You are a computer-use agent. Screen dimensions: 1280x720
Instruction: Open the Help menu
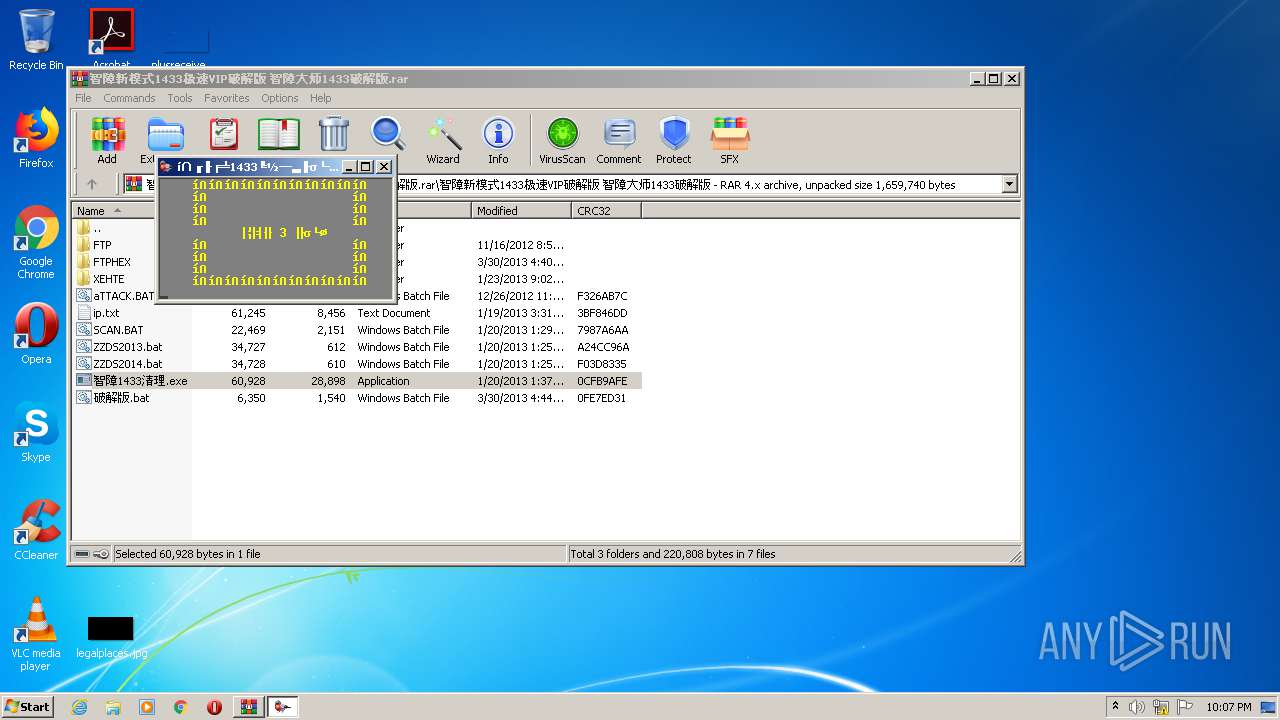pos(320,98)
